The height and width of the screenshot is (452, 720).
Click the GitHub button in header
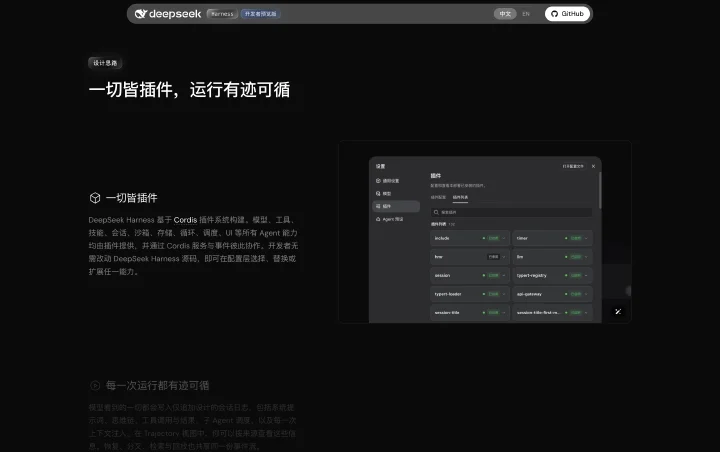[x=567, y=14]
